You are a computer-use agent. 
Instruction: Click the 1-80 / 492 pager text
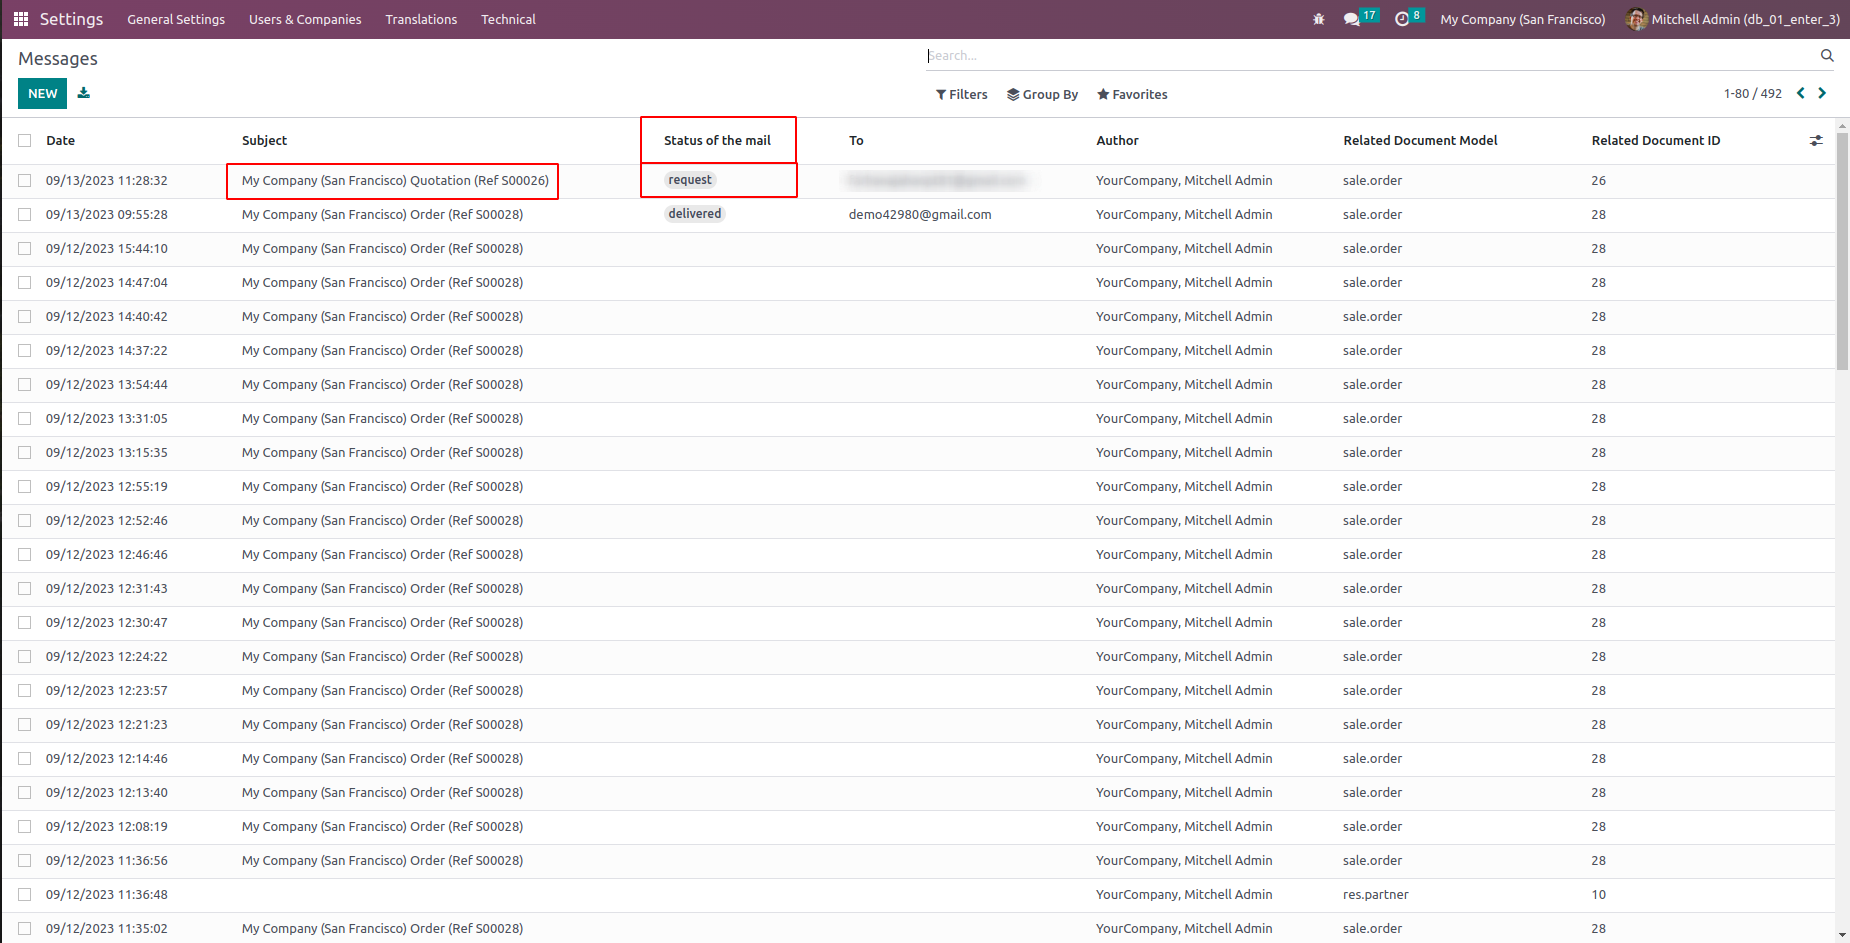(x=1752, y=94)
